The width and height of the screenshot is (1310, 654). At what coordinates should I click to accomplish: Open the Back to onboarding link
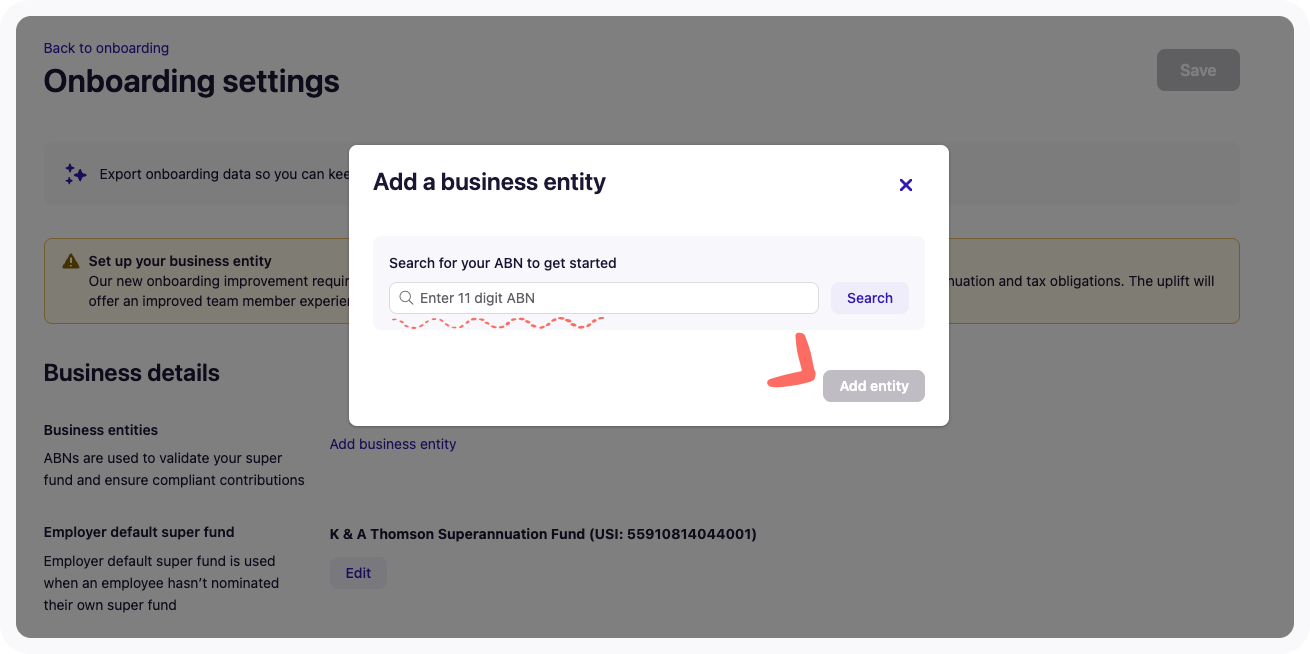tap(105, 47)
